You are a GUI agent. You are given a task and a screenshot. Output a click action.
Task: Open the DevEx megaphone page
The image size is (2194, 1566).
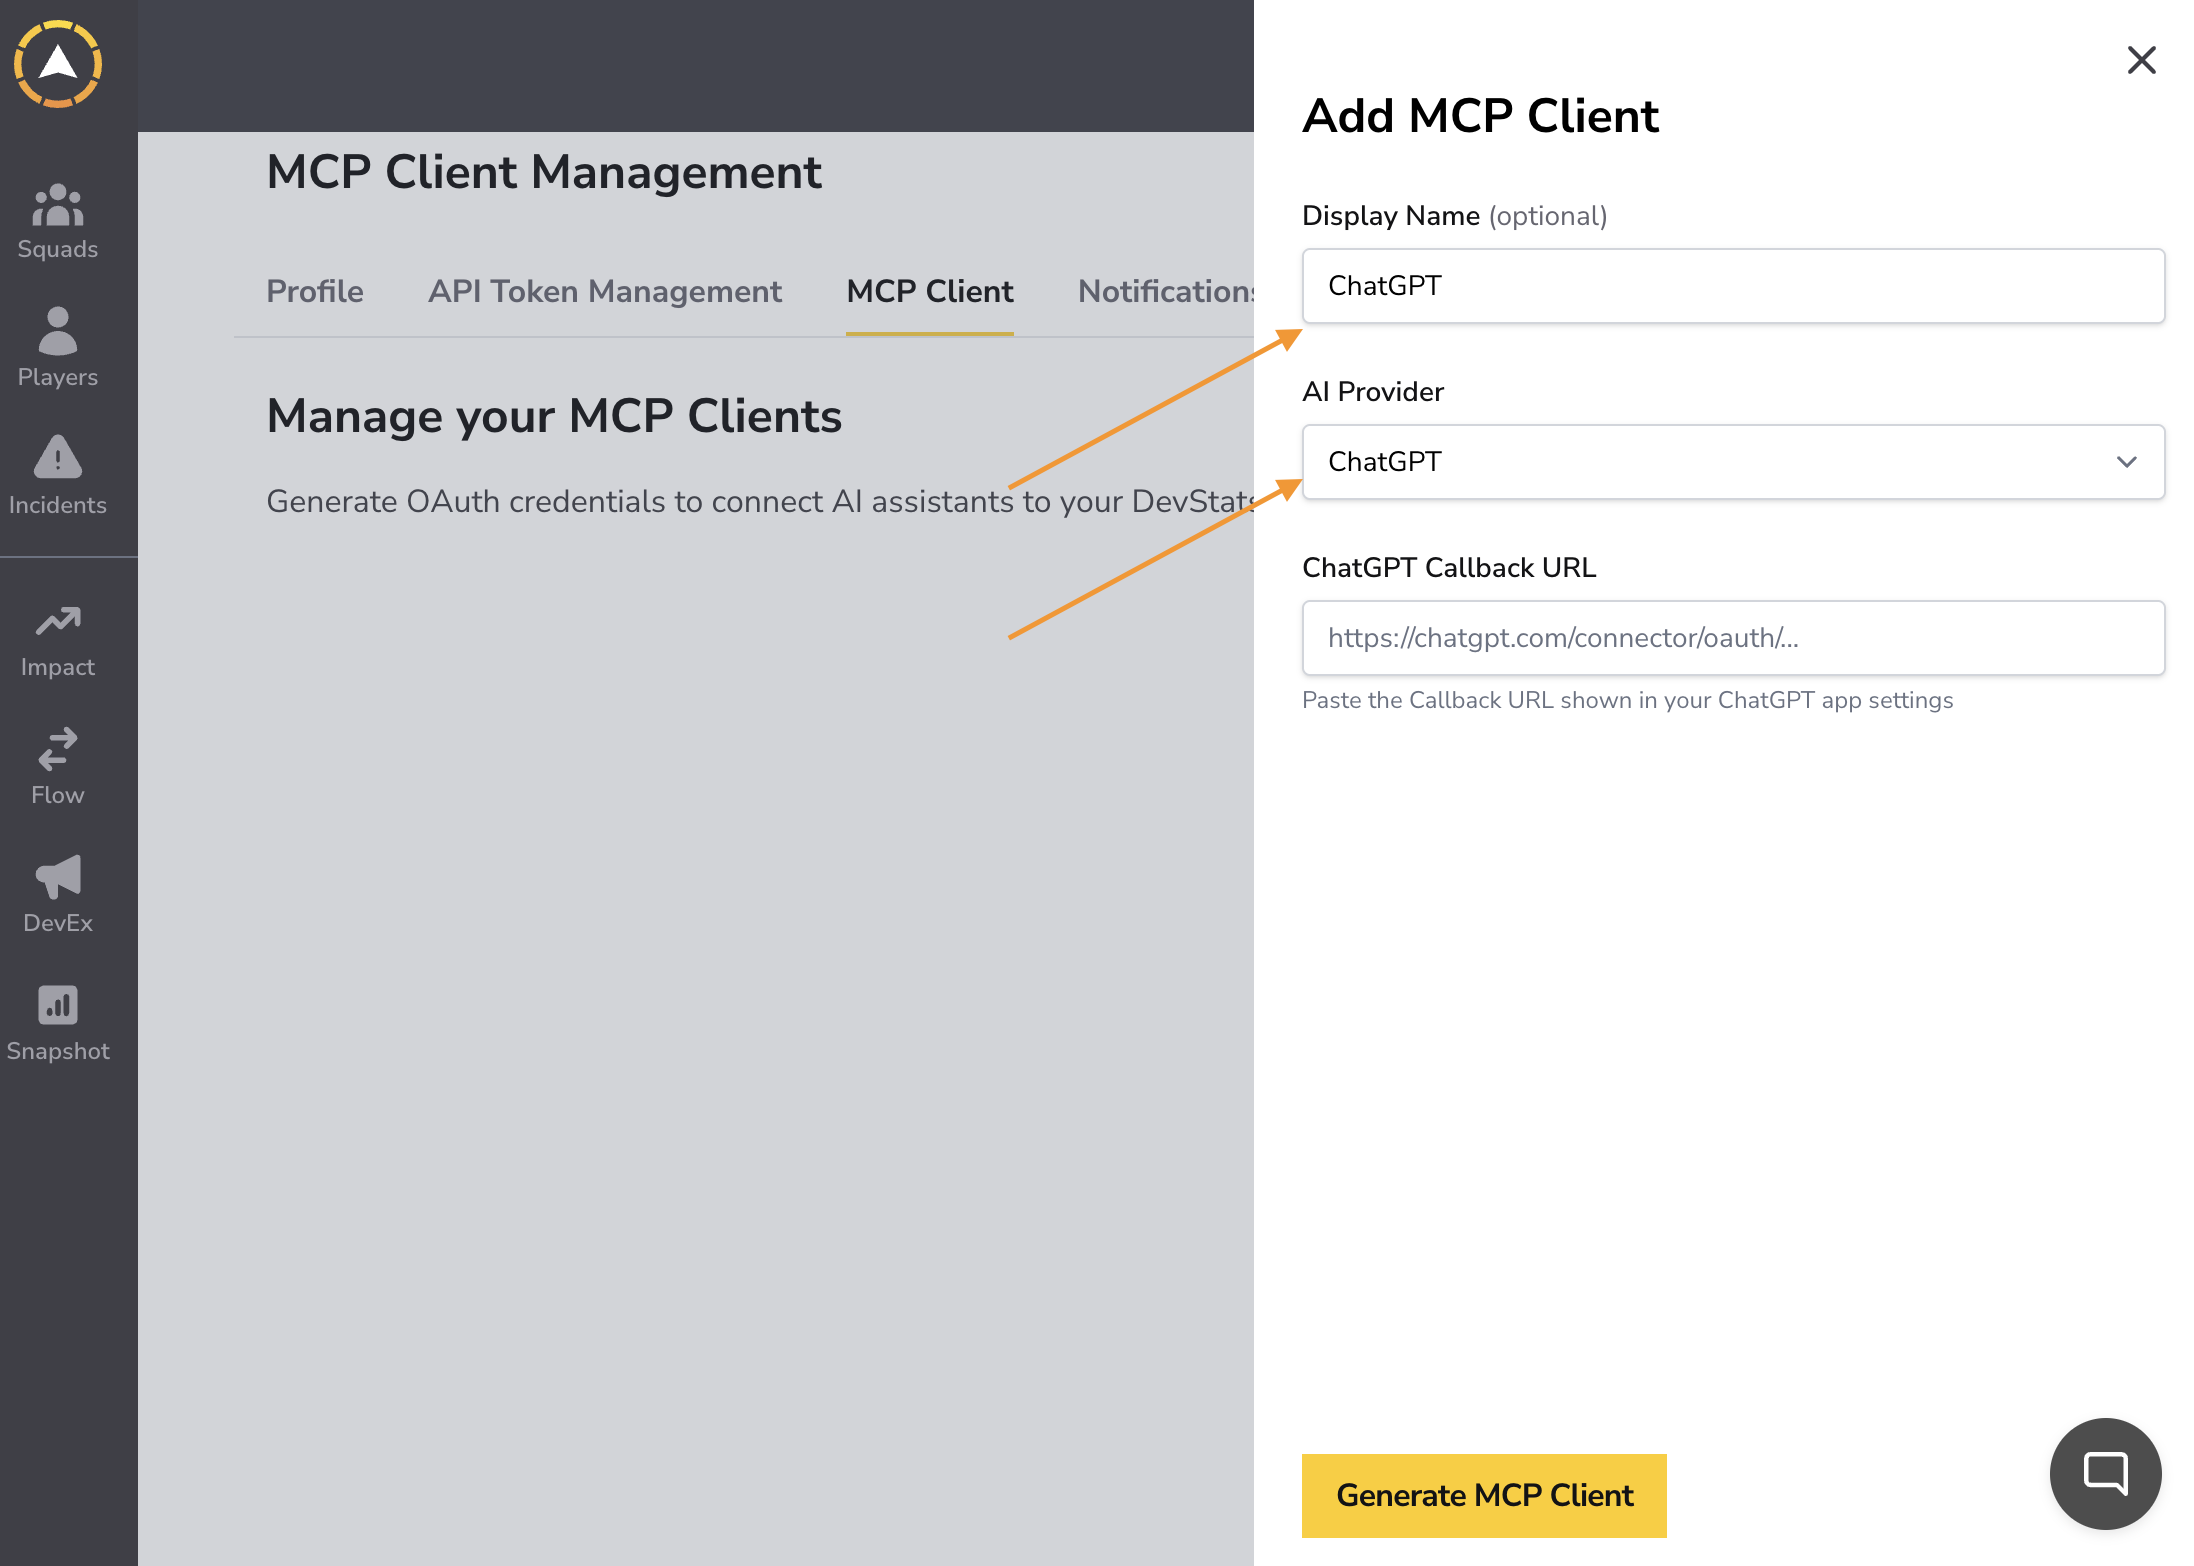[58, 896]
